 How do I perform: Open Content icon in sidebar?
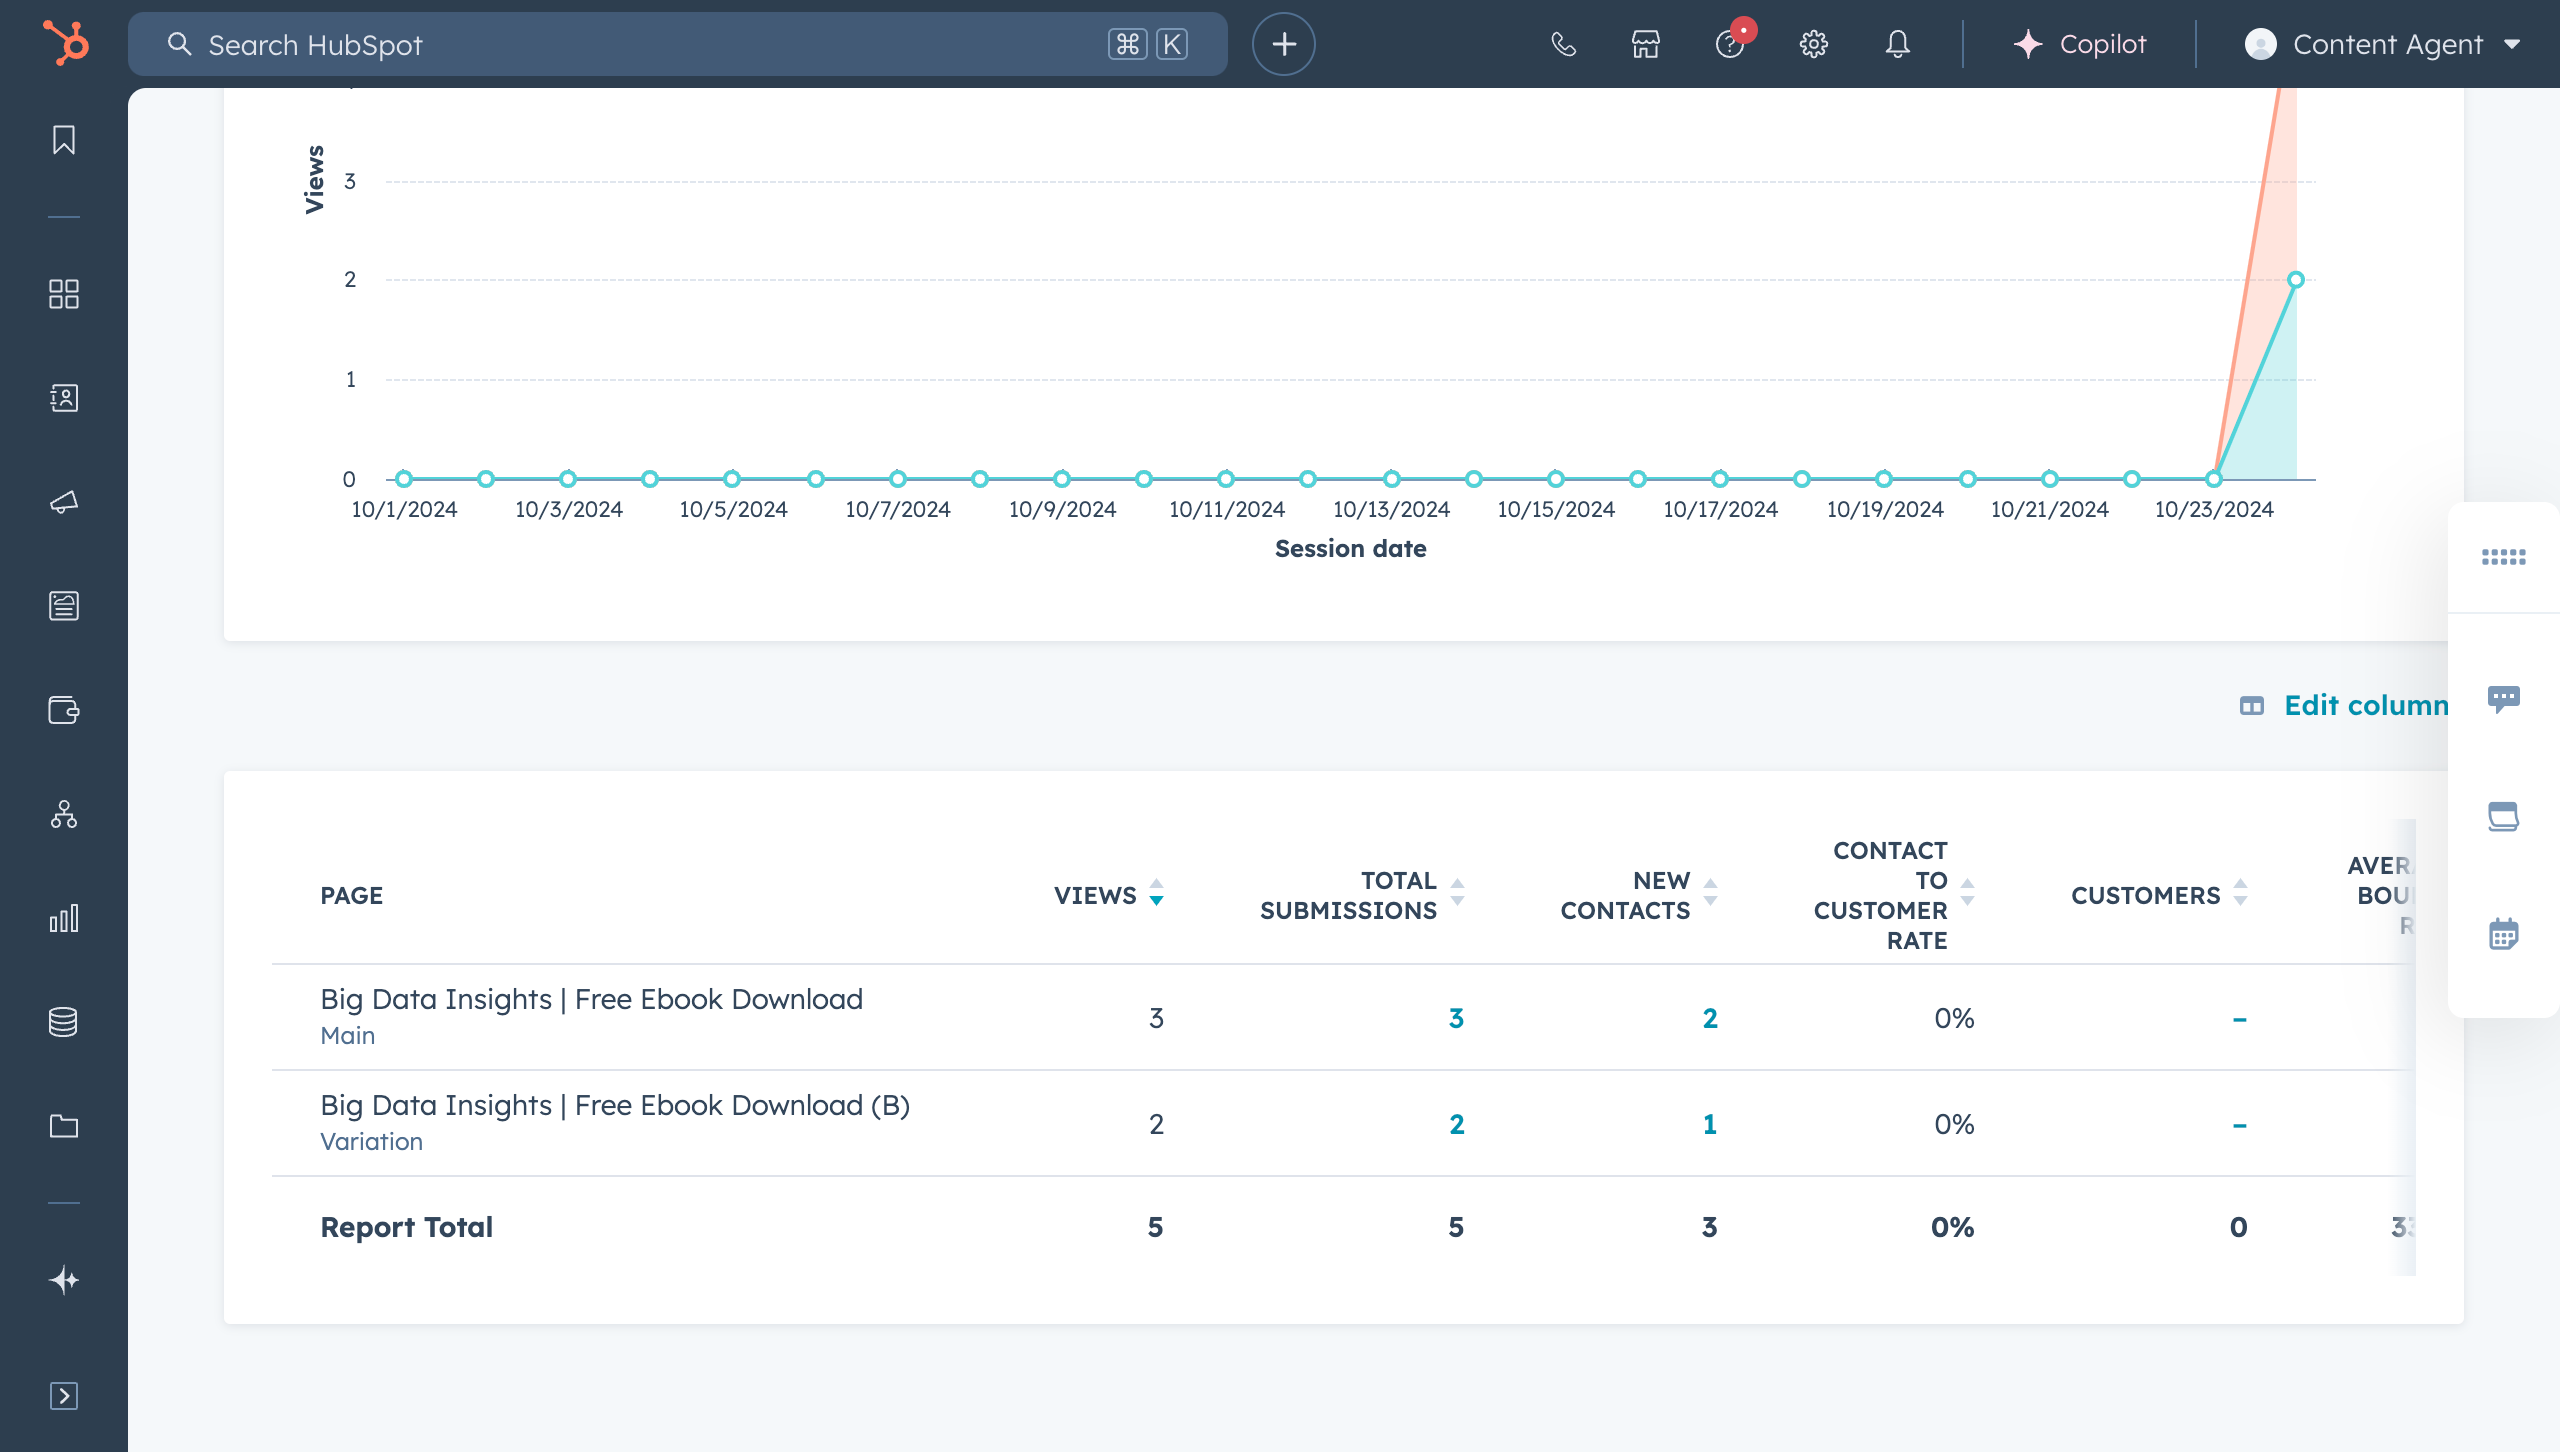pos(64,606)
